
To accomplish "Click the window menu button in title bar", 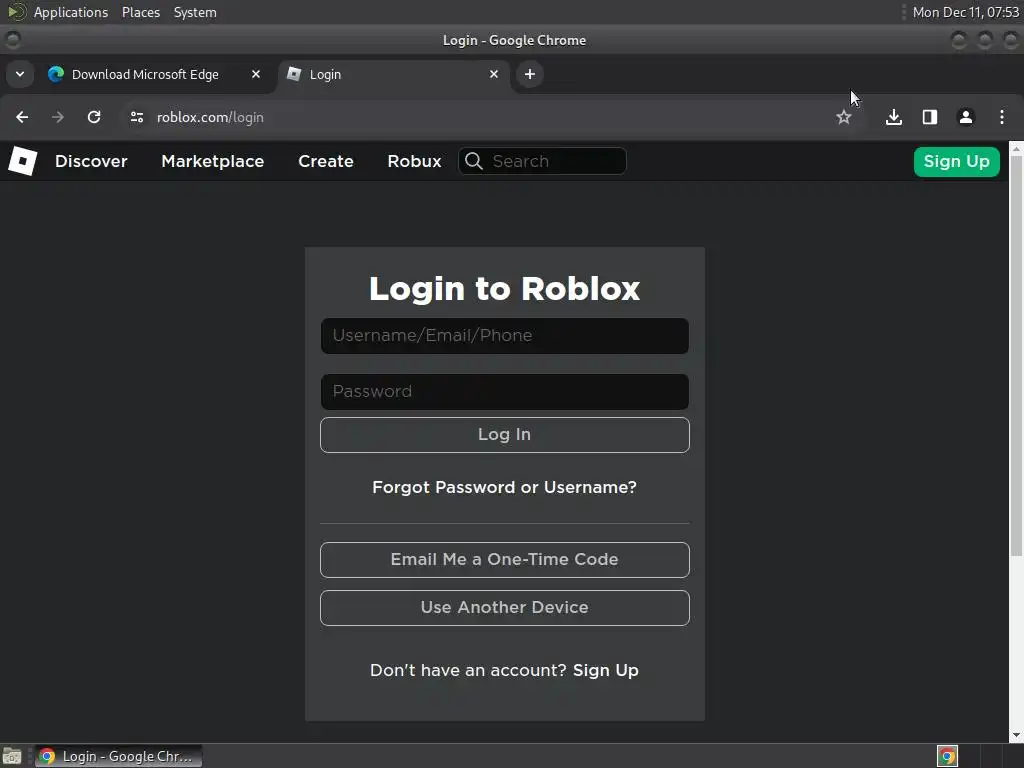I will click(12, 40).
